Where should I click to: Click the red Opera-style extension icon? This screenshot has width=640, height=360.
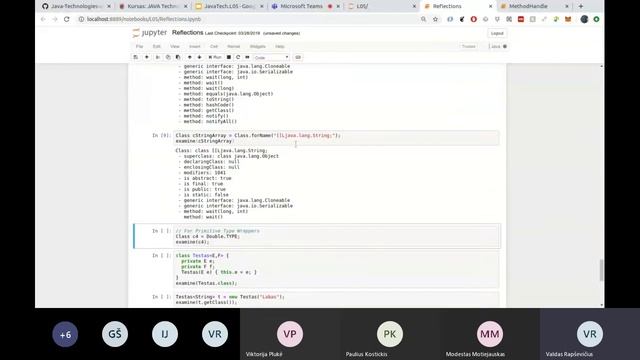[x=473, y=19]
